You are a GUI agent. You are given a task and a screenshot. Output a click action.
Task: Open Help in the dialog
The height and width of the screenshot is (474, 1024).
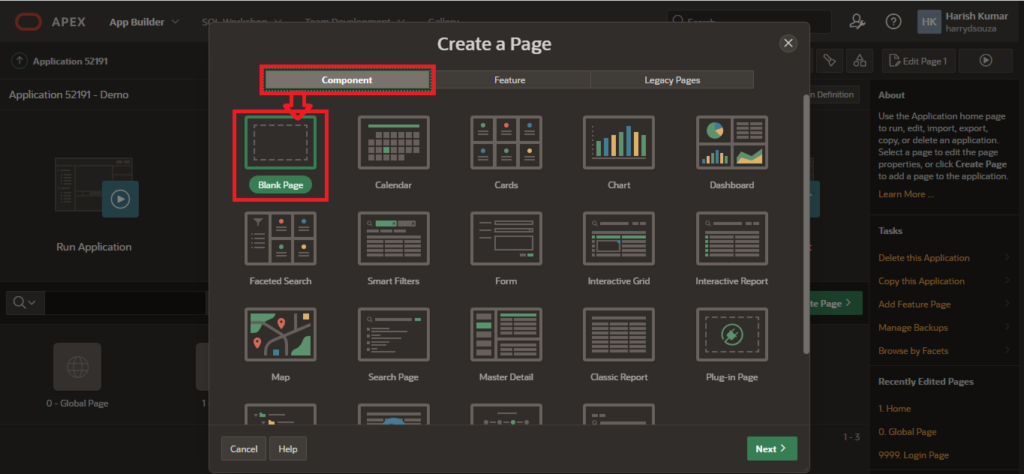[x=288, y=449]
